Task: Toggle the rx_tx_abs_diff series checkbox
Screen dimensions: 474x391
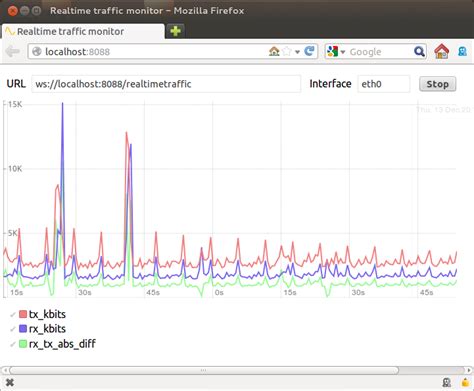Action: pyautogui.click(x=13, y=344)
